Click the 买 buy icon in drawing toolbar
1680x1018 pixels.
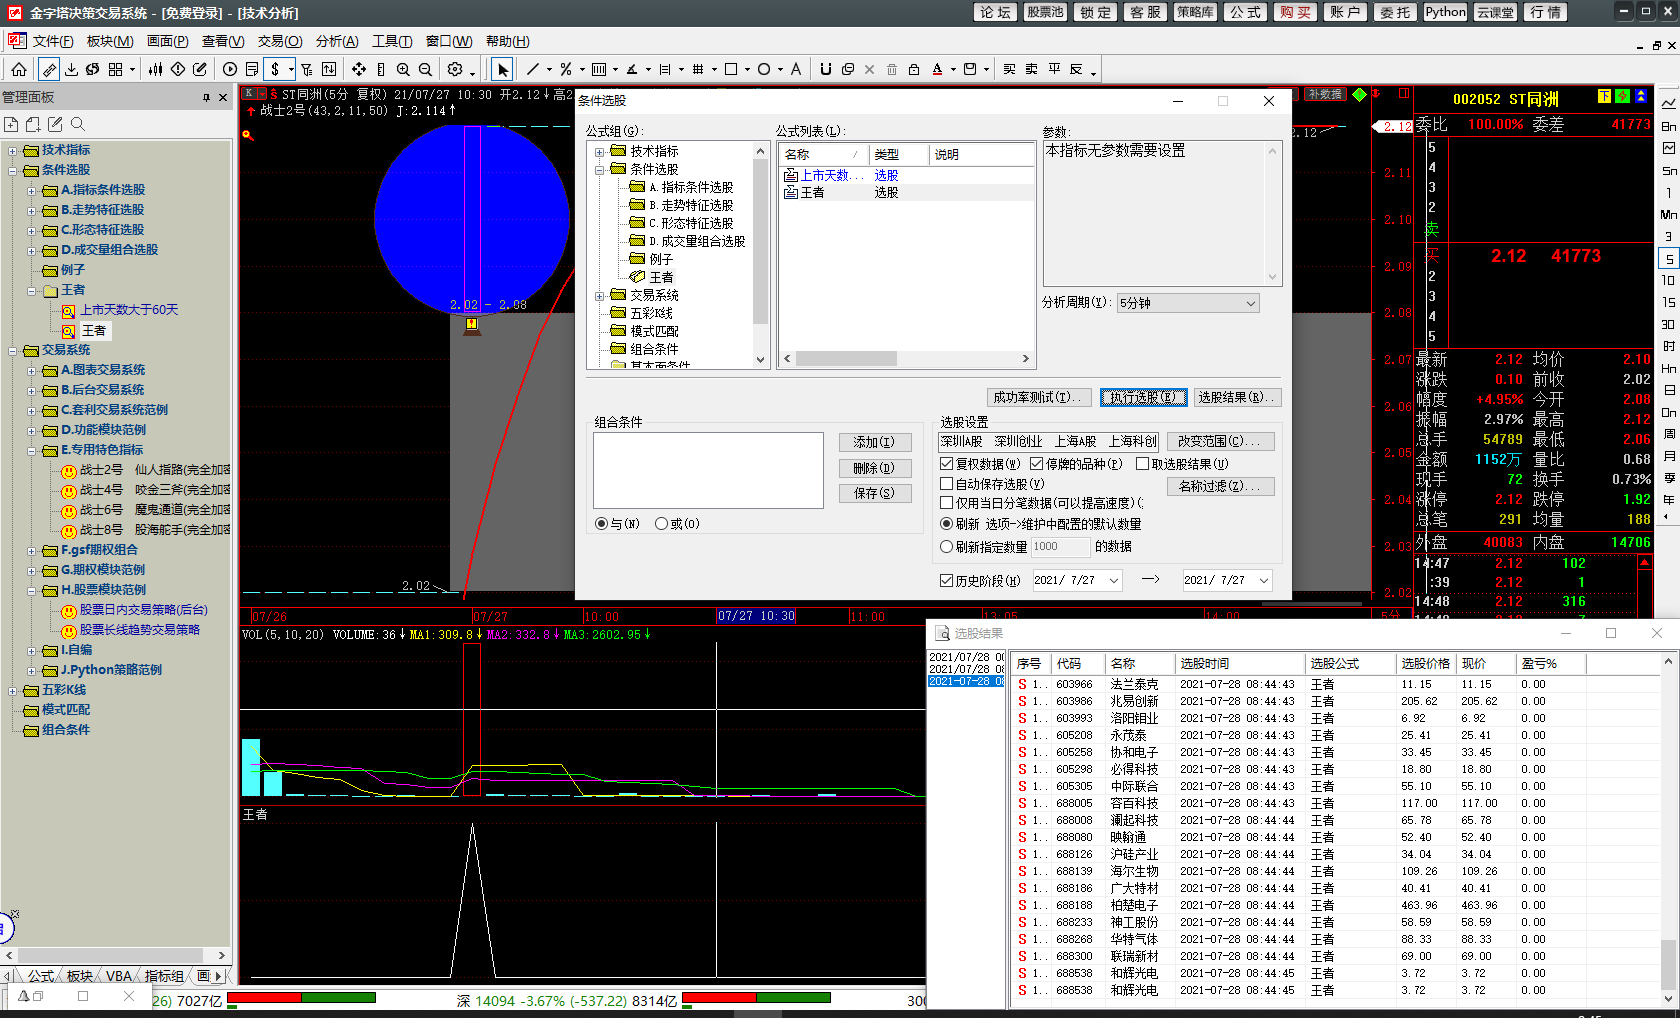coord(1009,69)
